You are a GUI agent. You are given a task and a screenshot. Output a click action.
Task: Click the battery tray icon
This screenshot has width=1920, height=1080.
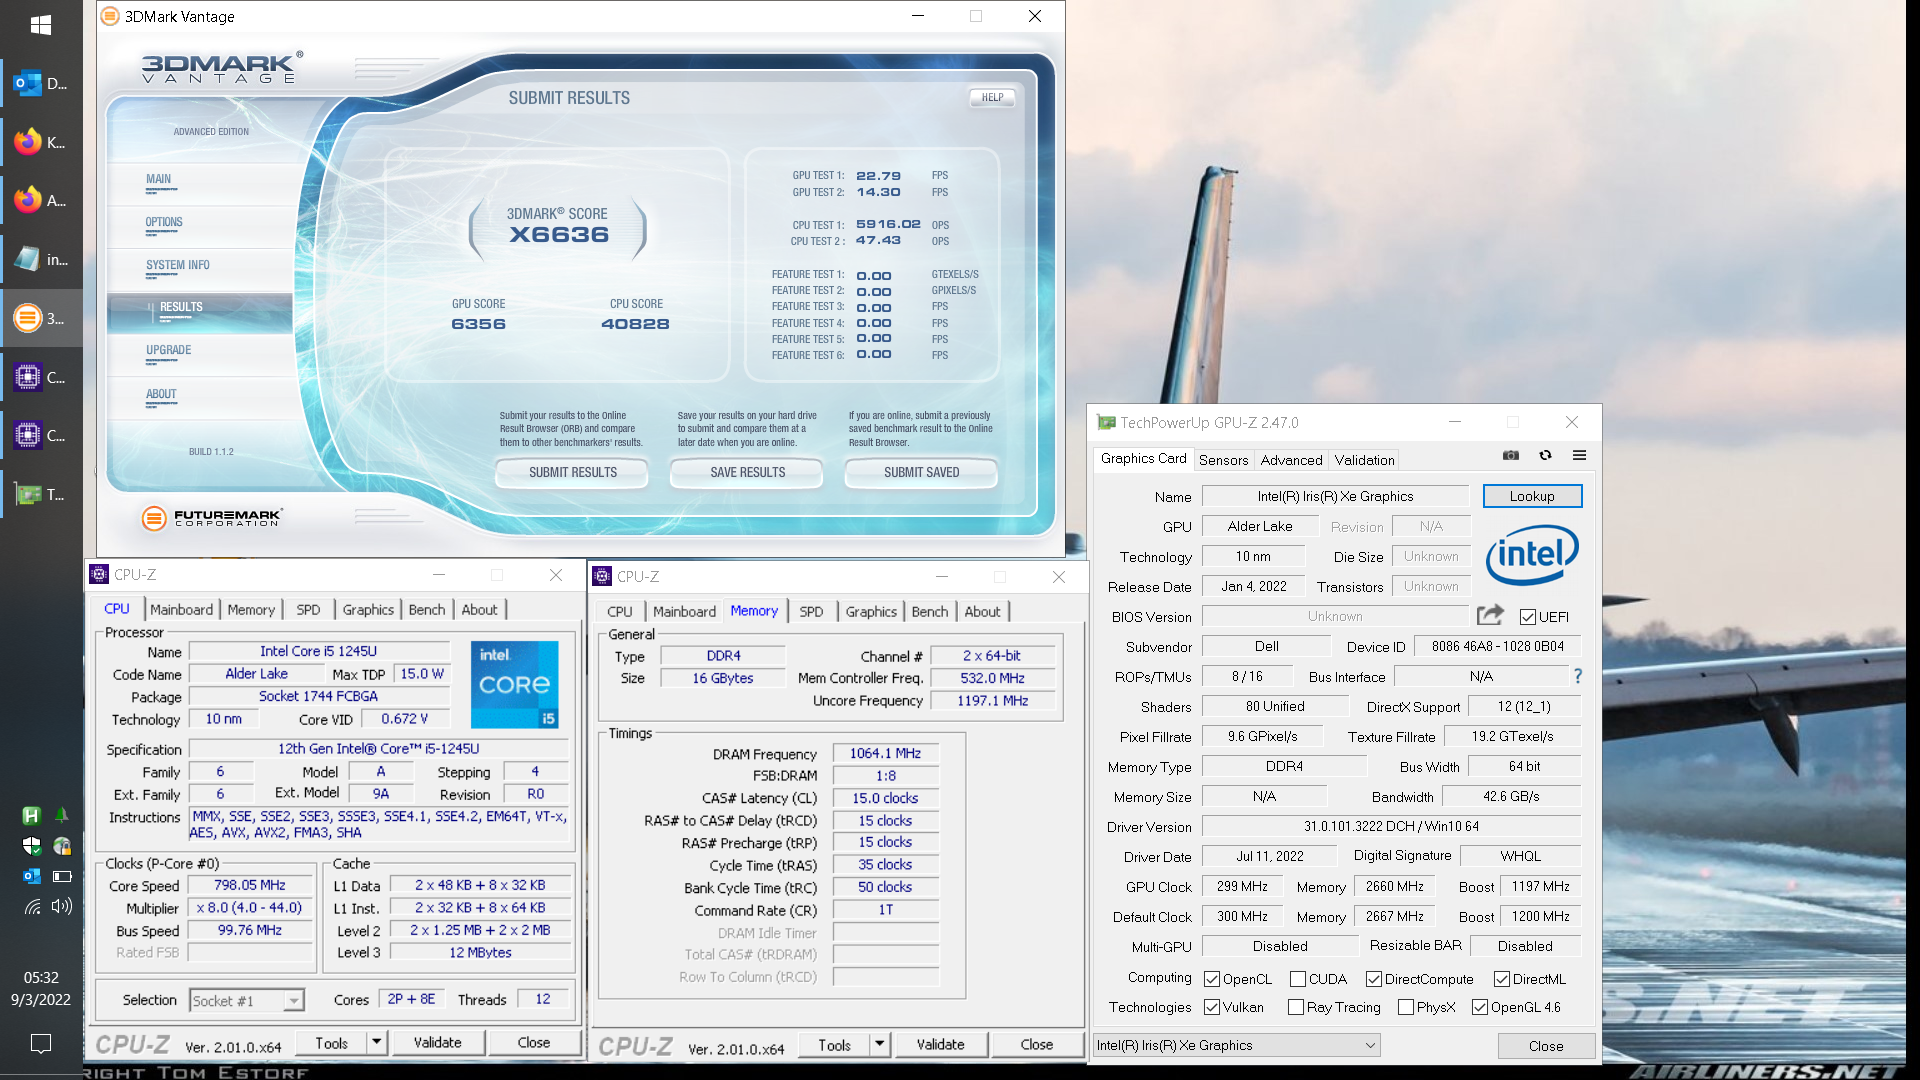pos(62,876)
